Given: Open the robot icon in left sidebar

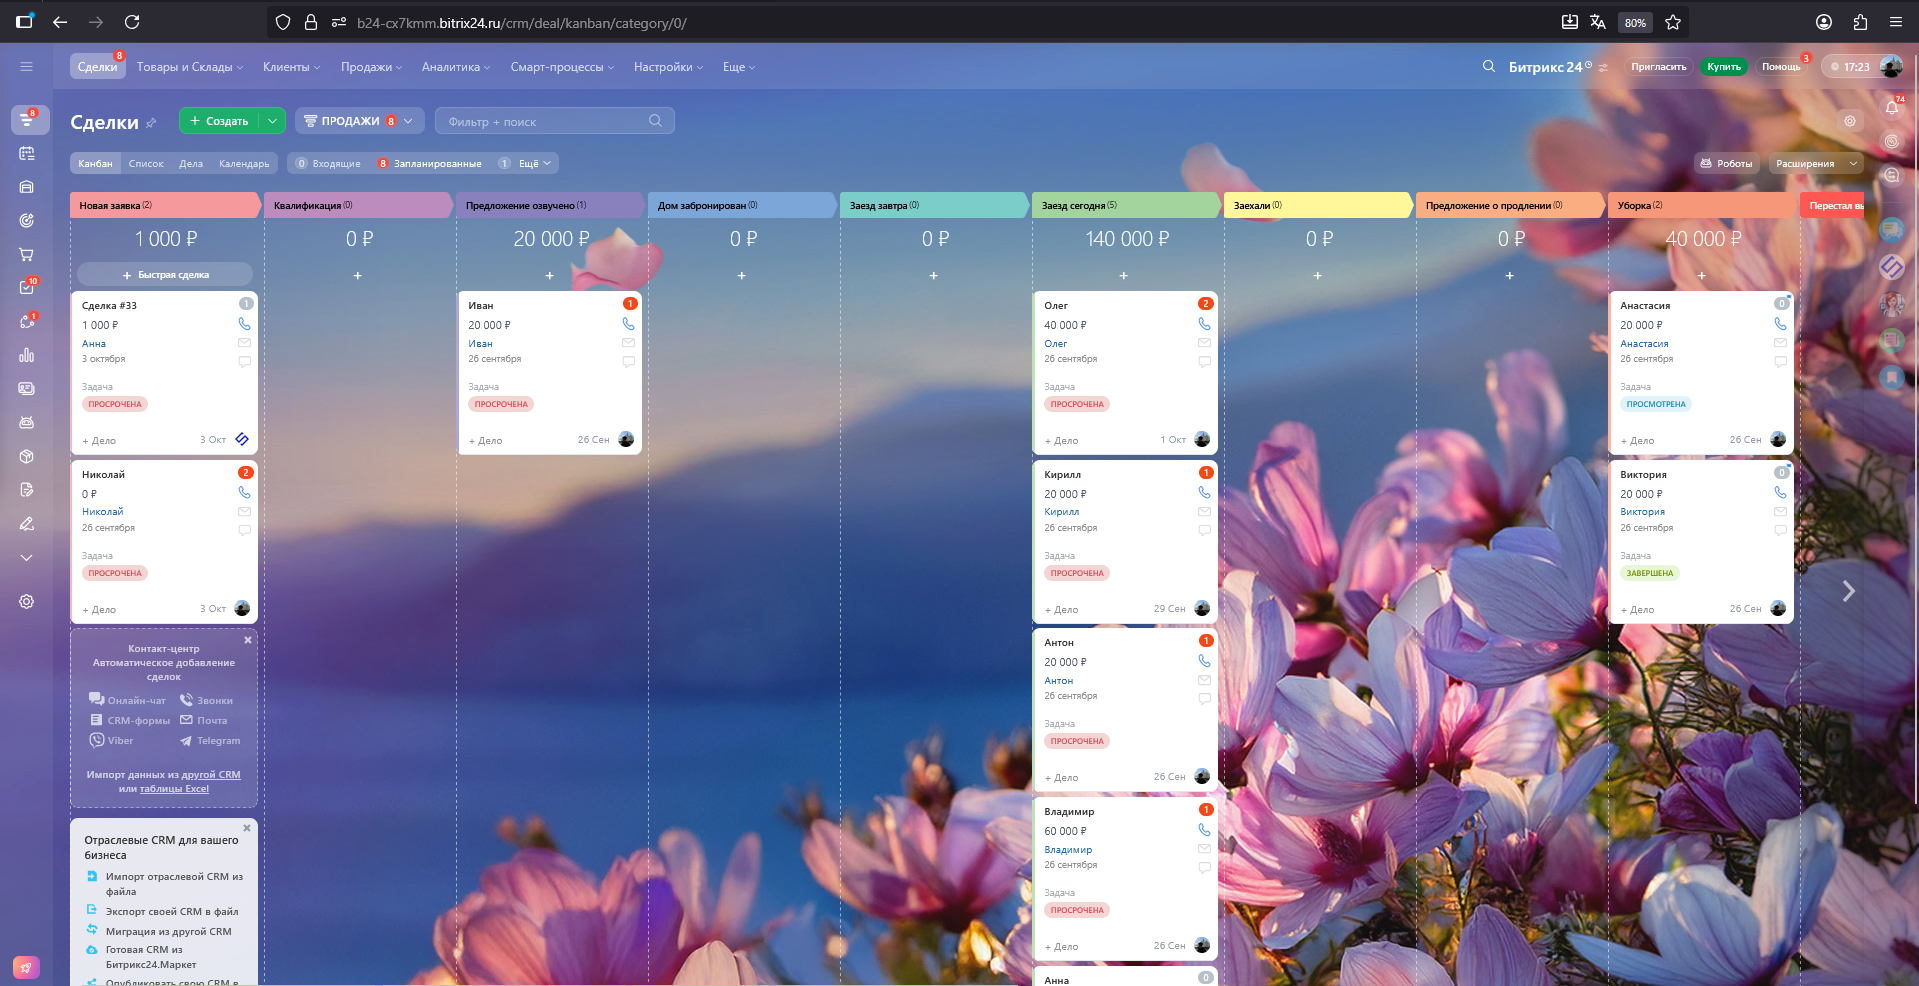Looking at the screenshot, I should point(27,423).
